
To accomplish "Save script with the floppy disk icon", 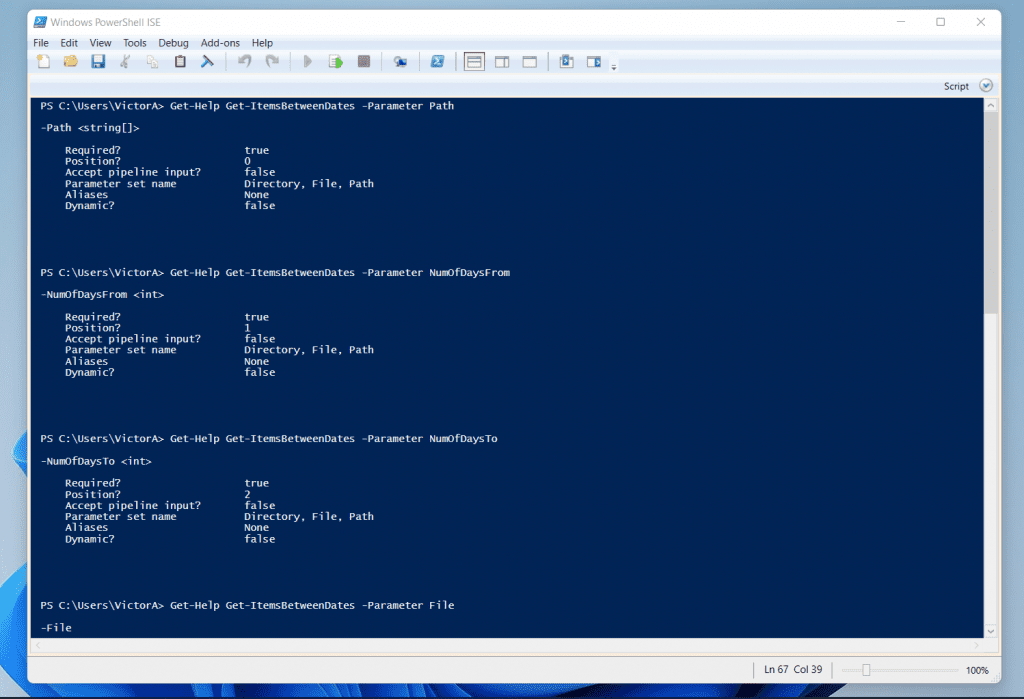I will (98, 61).
